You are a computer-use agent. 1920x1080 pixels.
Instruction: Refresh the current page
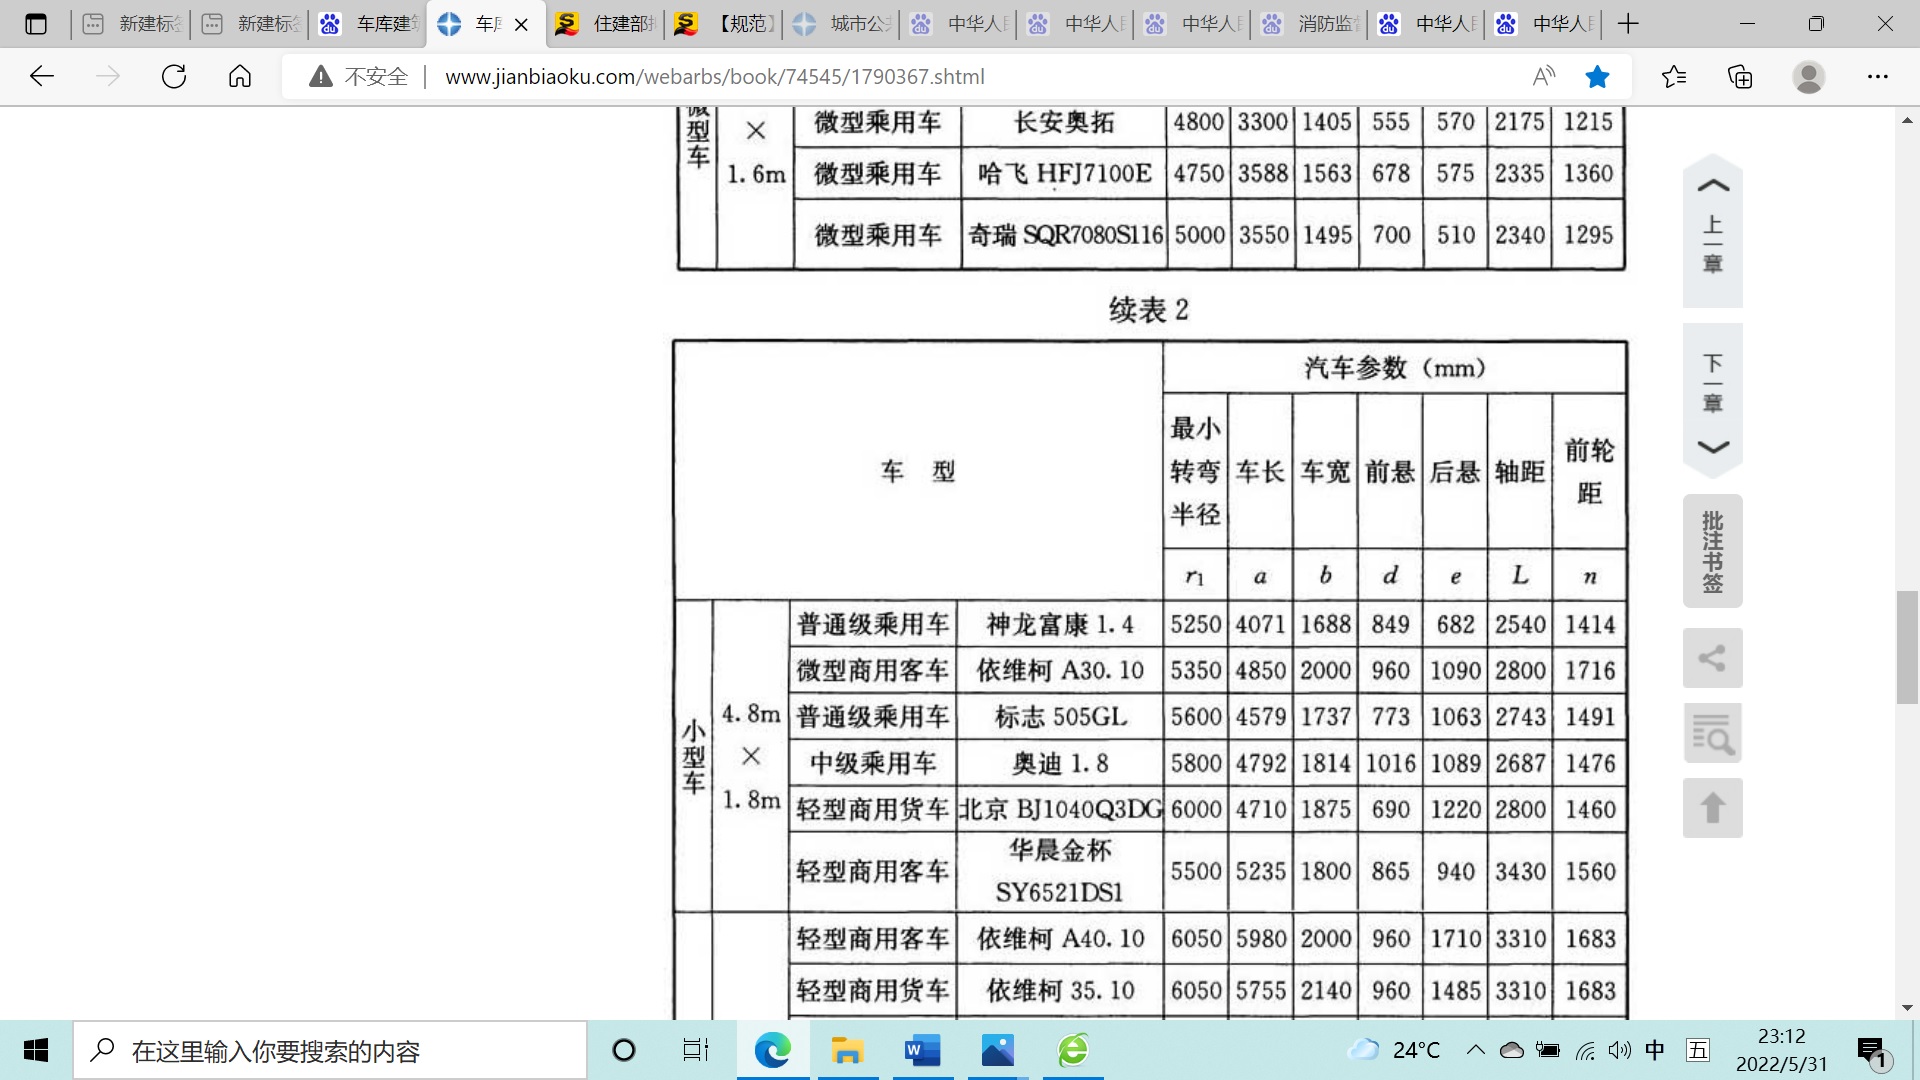(x=174, y=76)
